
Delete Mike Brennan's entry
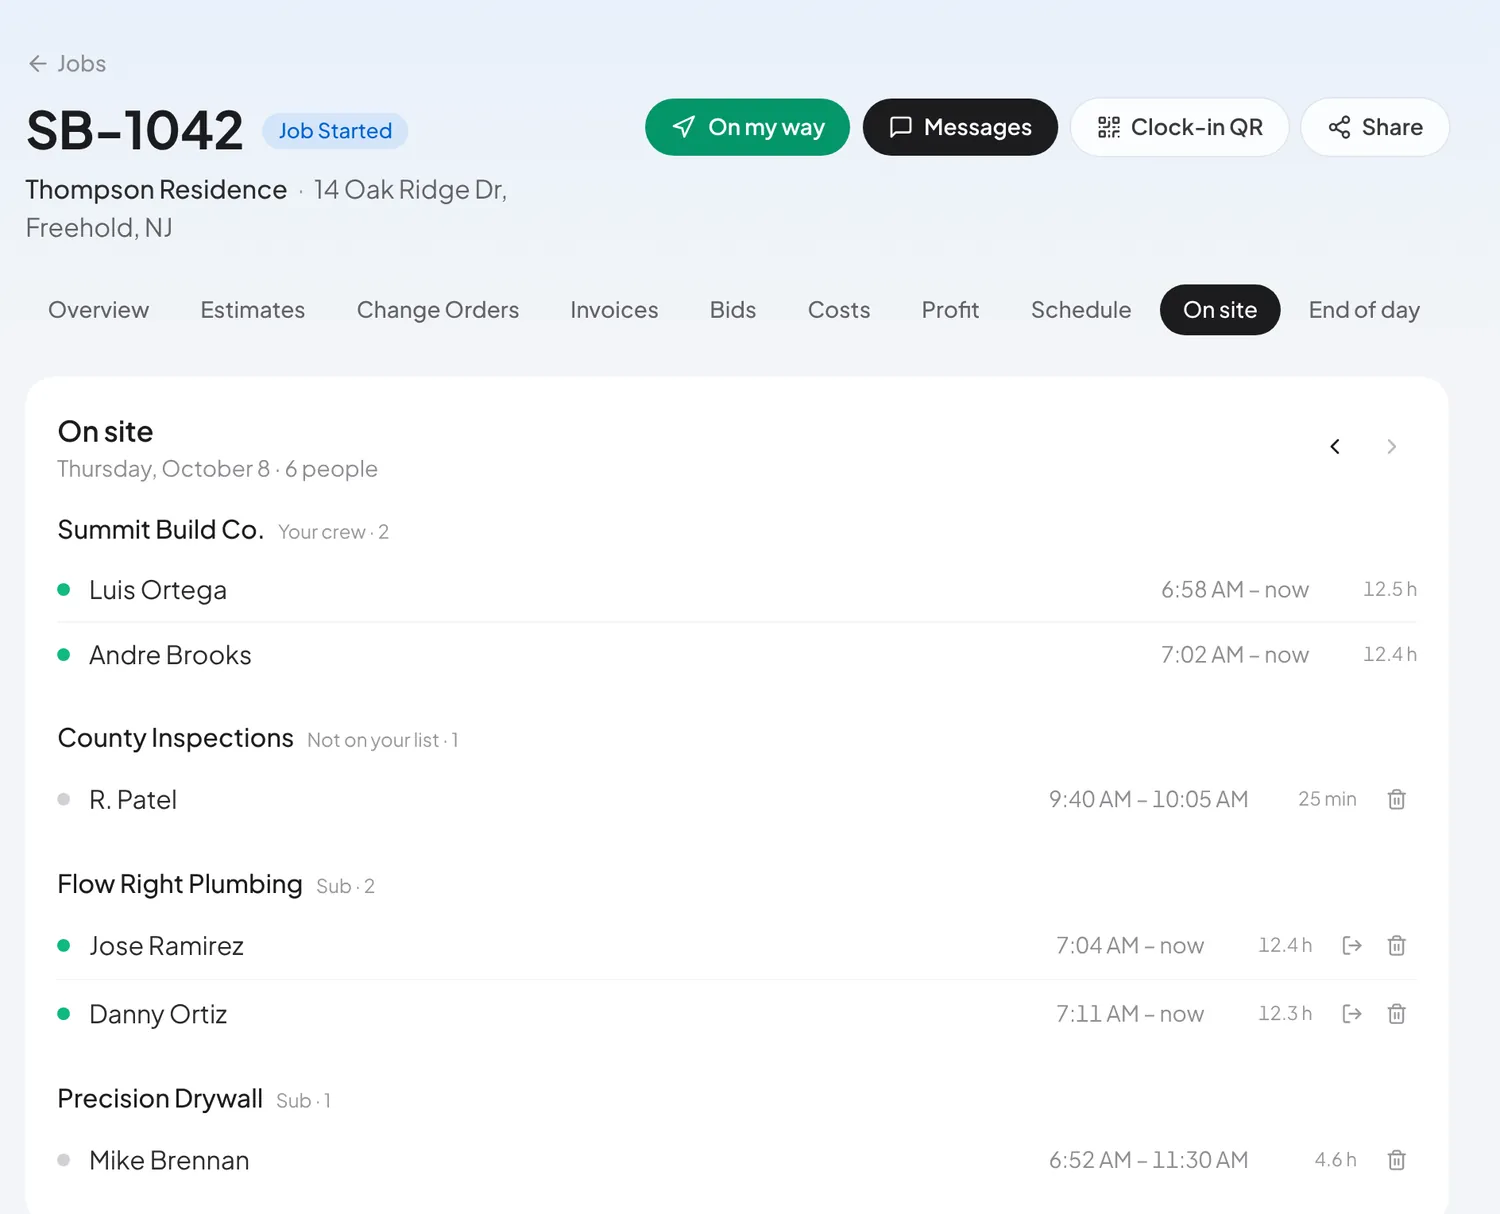(1397, 1160)
